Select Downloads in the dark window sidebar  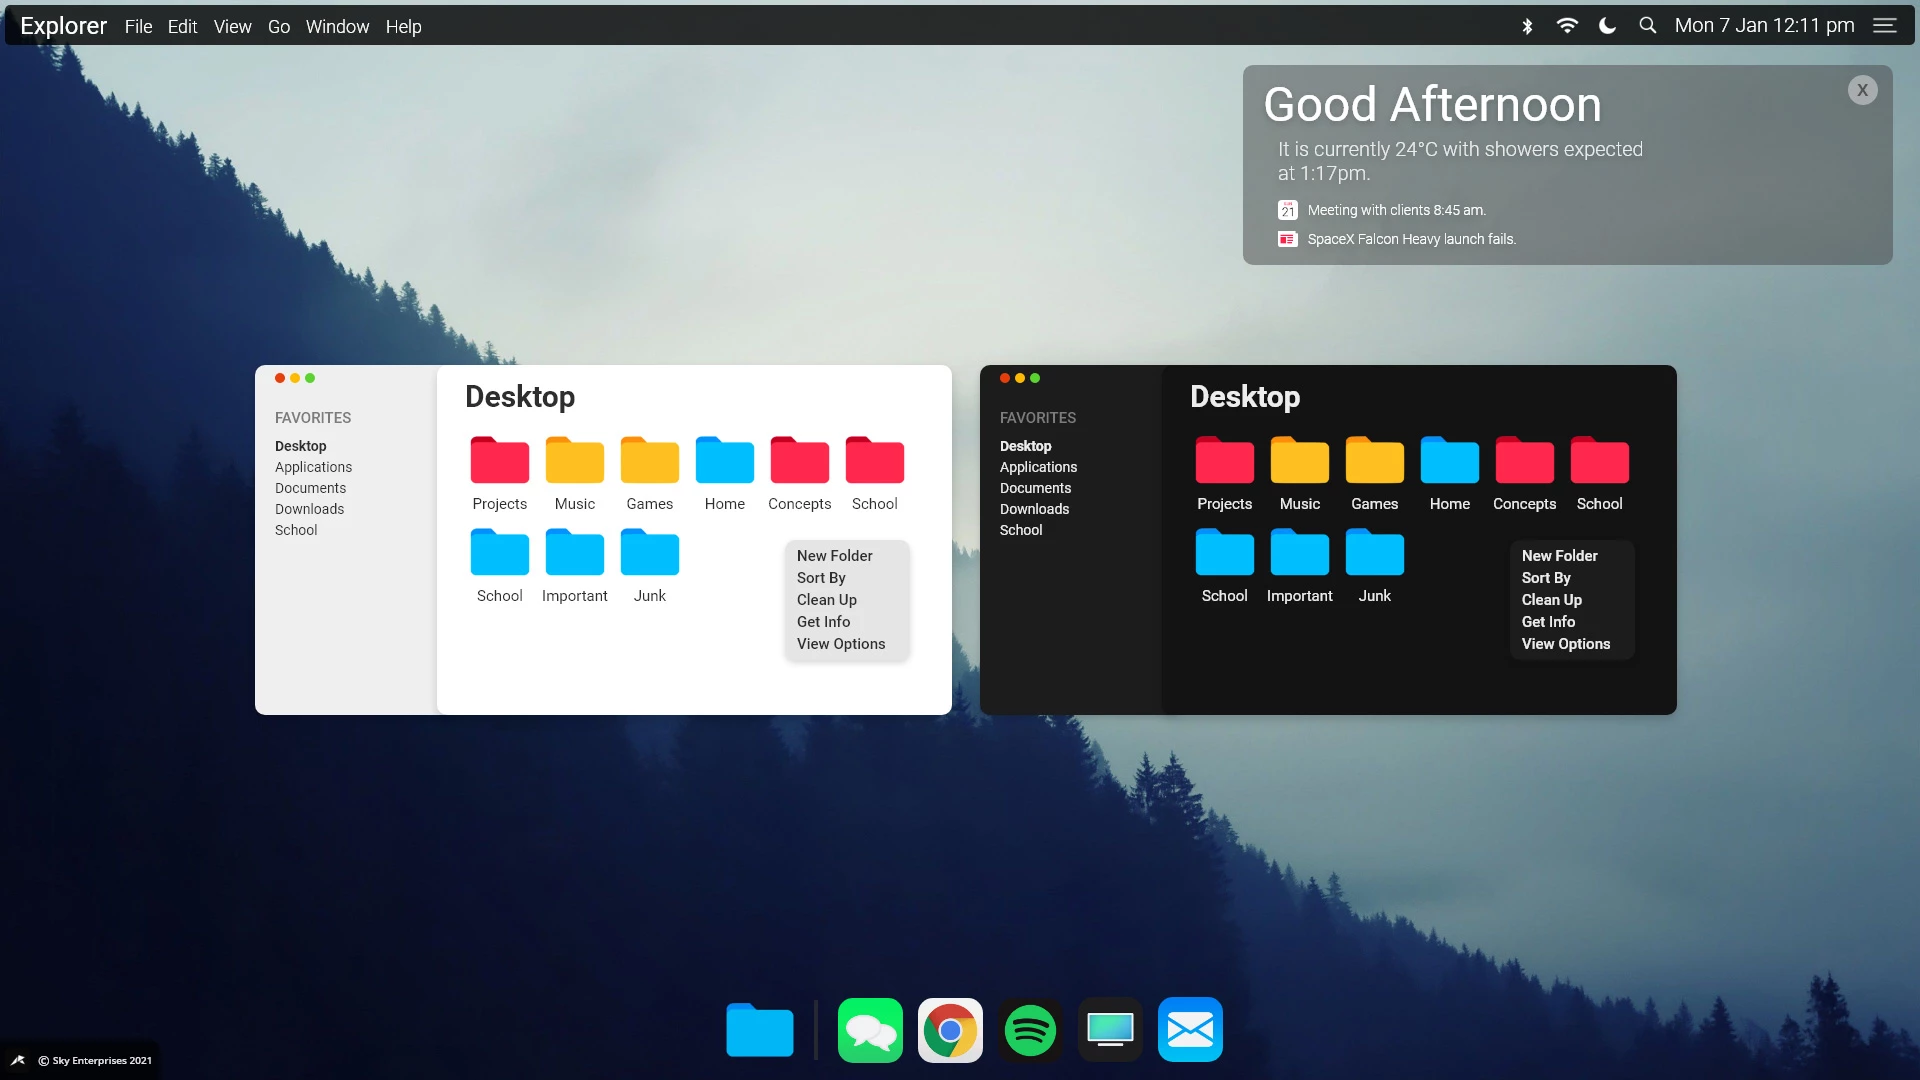click(x=1034, y=509)
